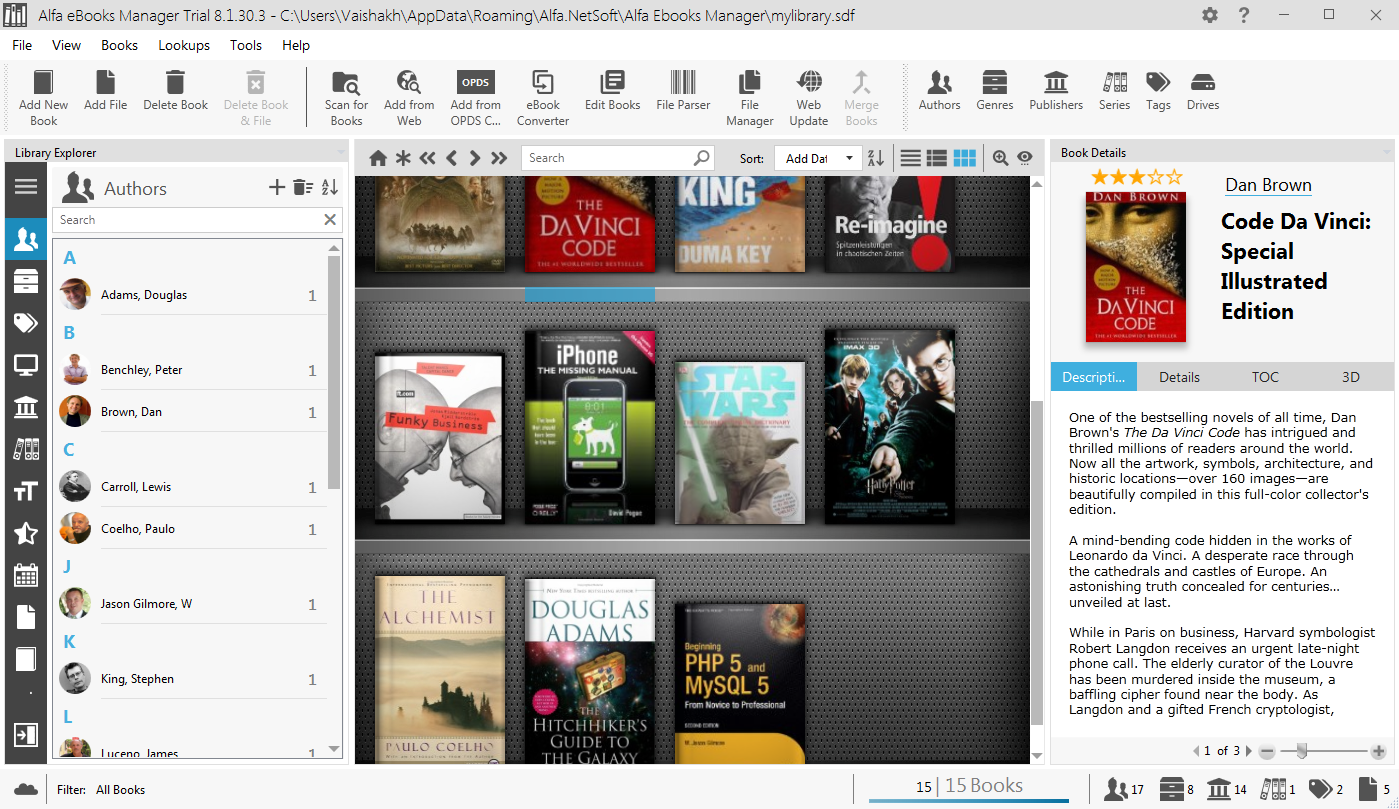
Task: Toggle bookshelf sort direction Z-A button
Action: [876, 158]
